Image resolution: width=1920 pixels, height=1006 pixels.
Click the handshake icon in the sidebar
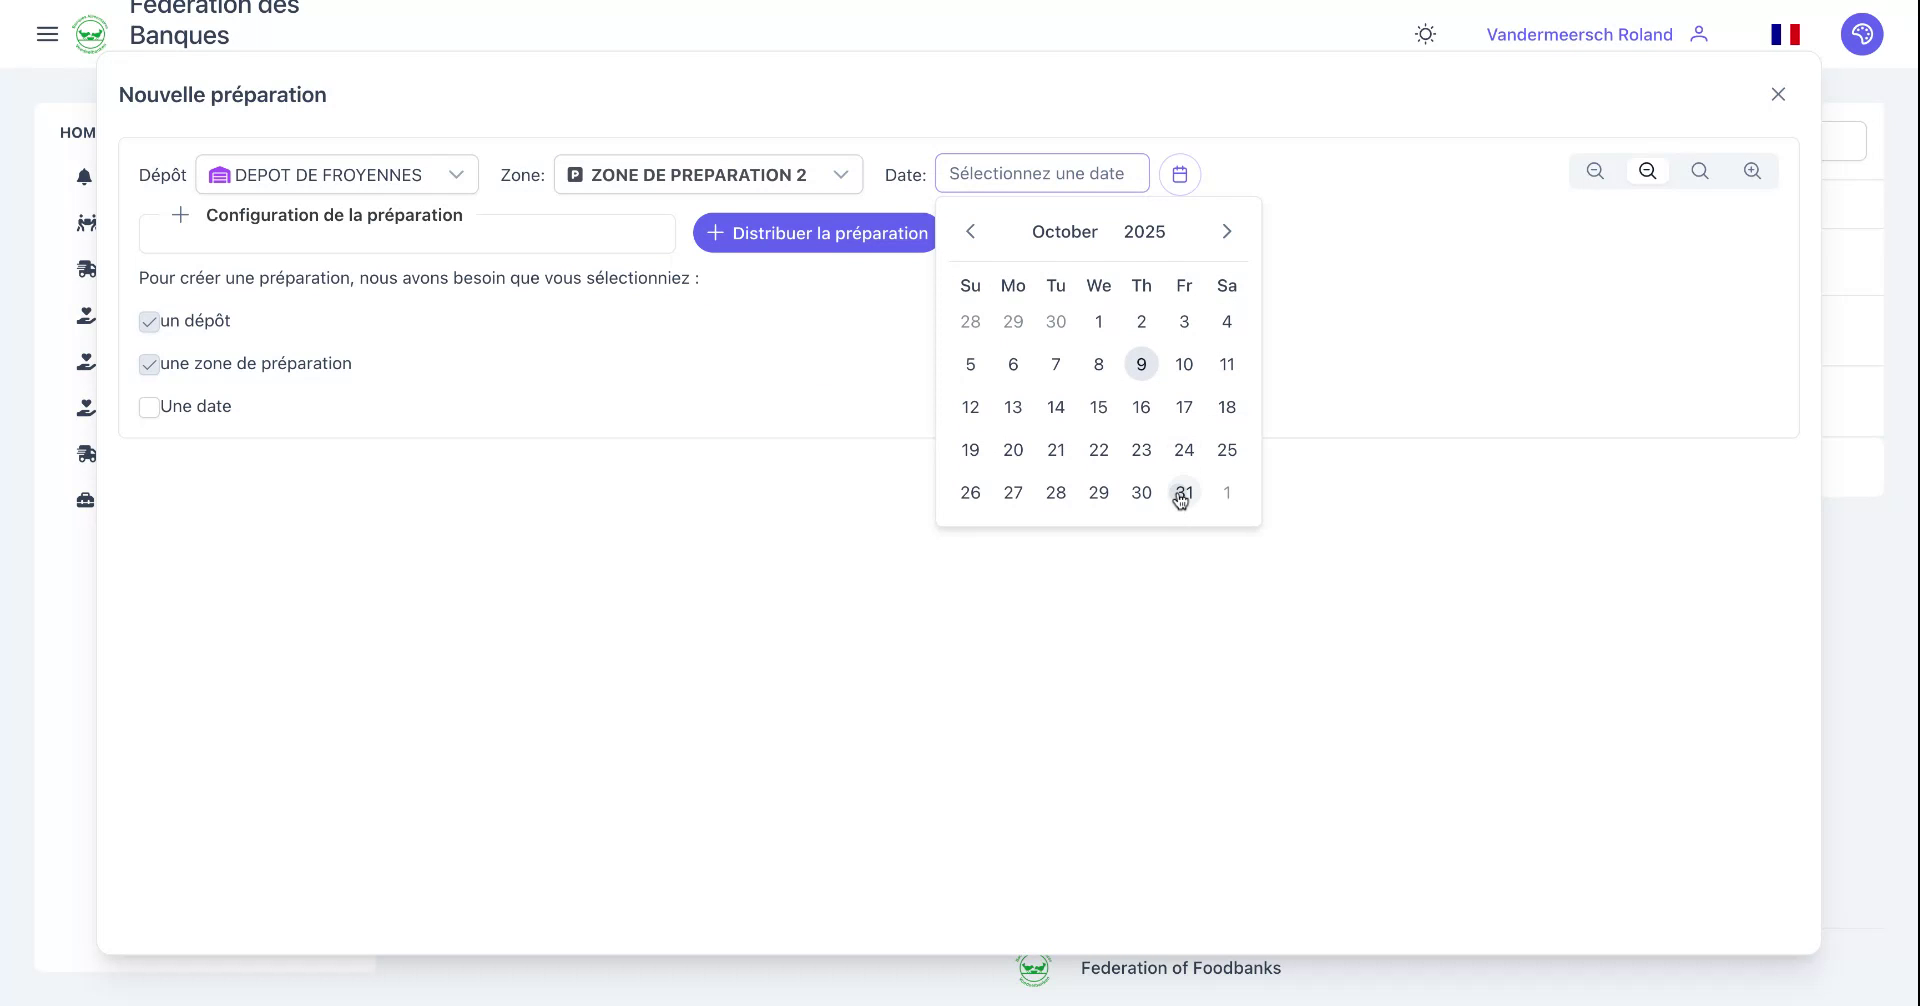coord(85,223)
